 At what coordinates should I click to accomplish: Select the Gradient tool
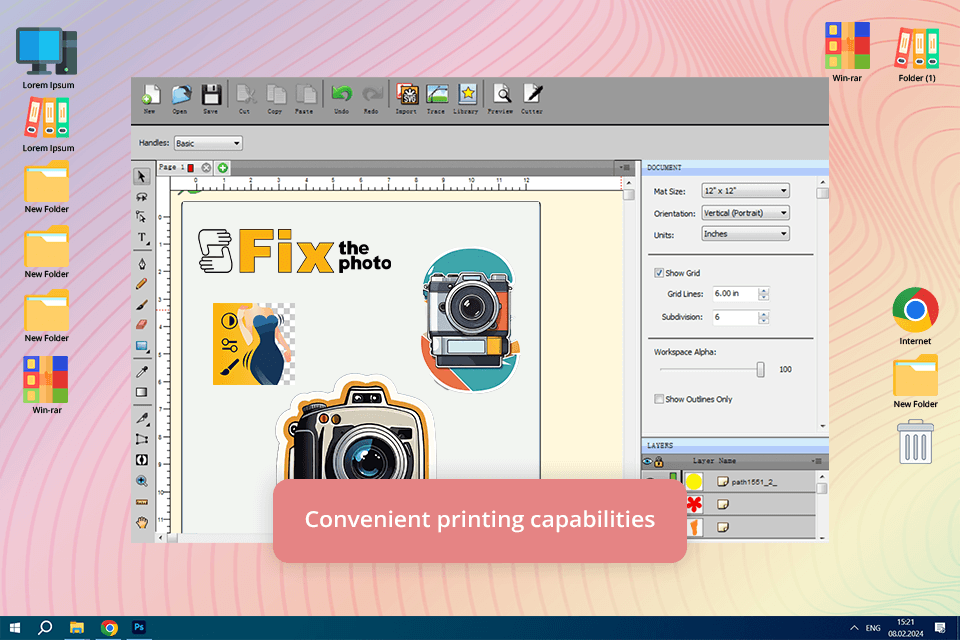[x=141, y=392]
